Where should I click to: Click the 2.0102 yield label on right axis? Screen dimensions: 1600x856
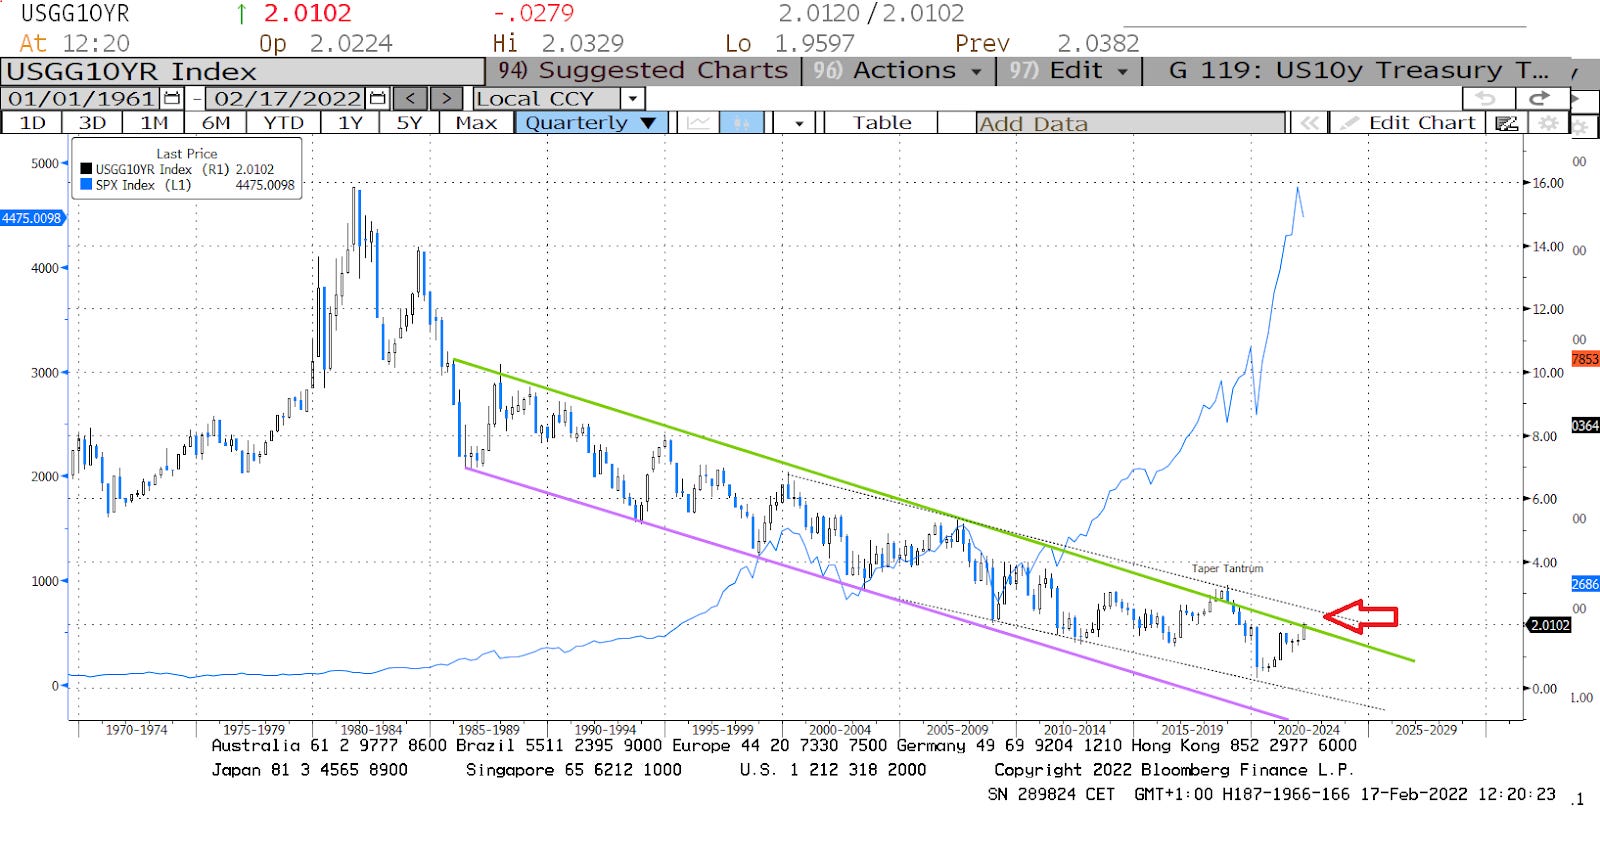pos(1549,625)
